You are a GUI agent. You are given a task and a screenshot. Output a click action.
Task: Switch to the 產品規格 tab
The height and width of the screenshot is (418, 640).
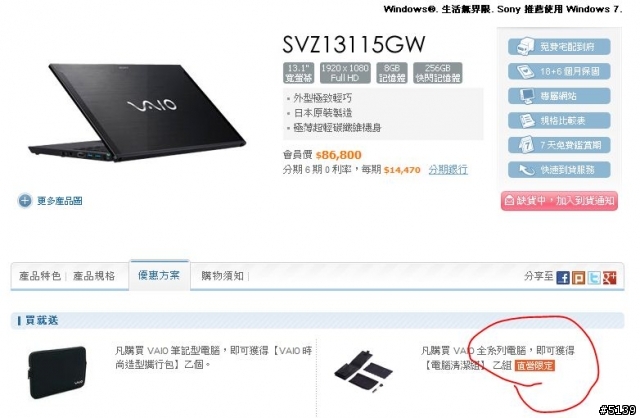click(x=94, y=276)
